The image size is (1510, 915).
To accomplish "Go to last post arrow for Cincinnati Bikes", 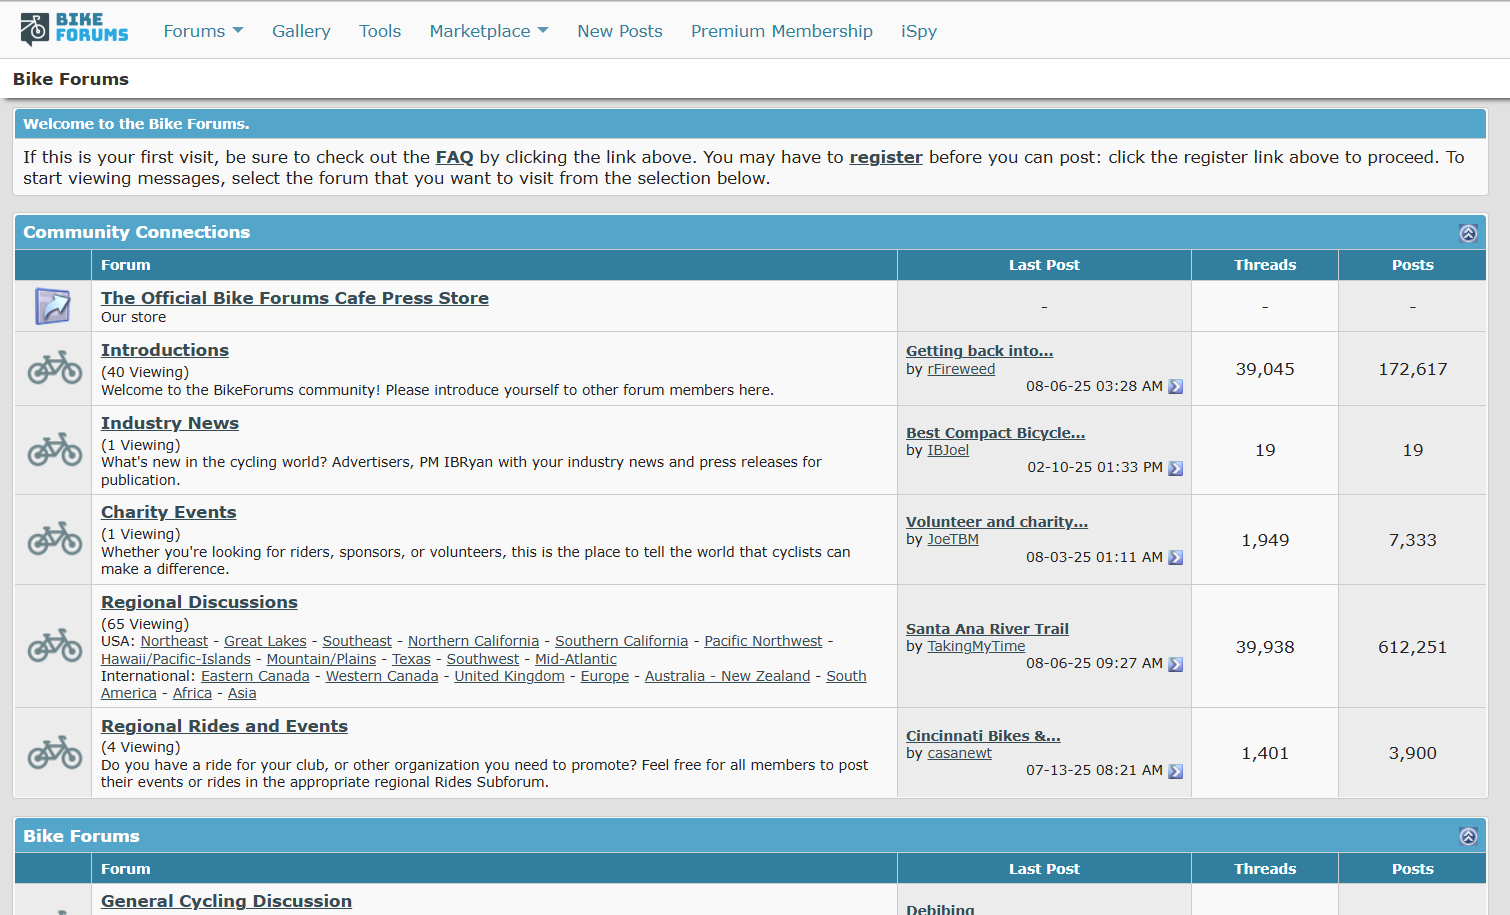I will click(1176, 771).
